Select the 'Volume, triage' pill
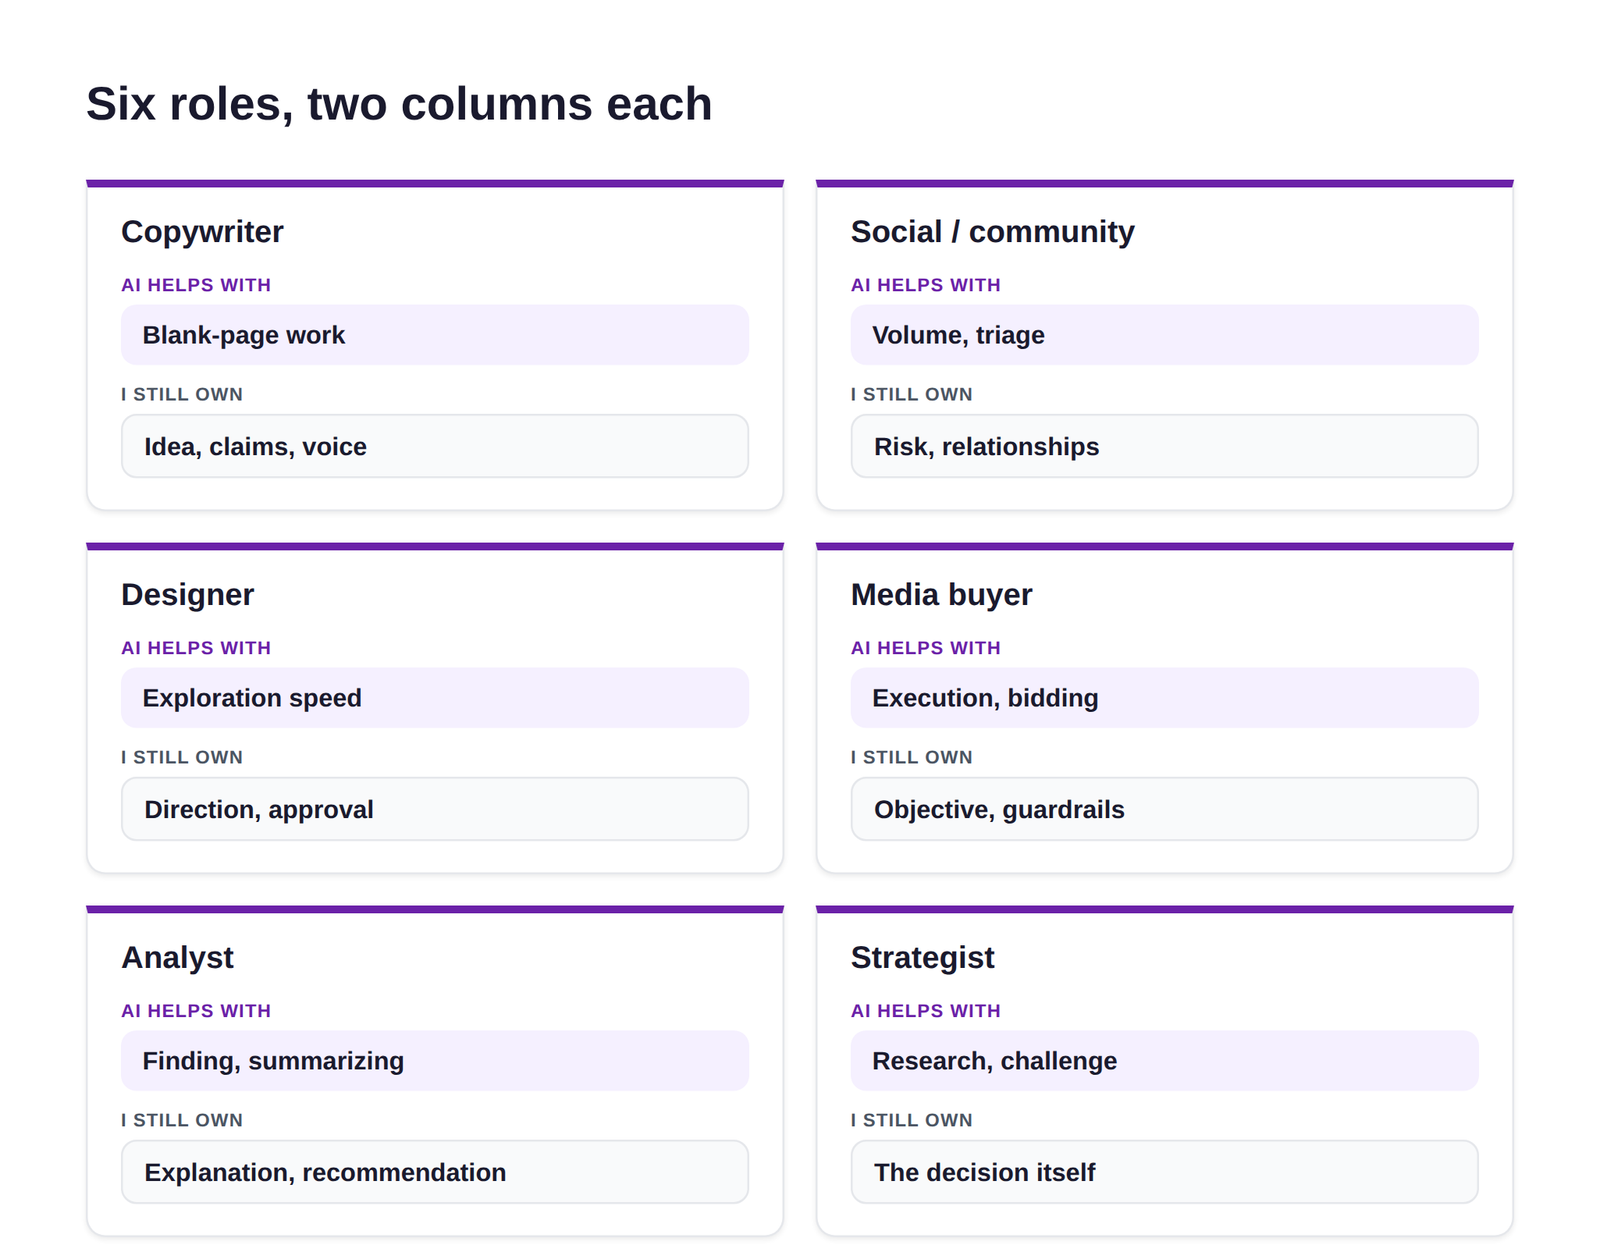1600x1260 pixels. (1165, 335)
